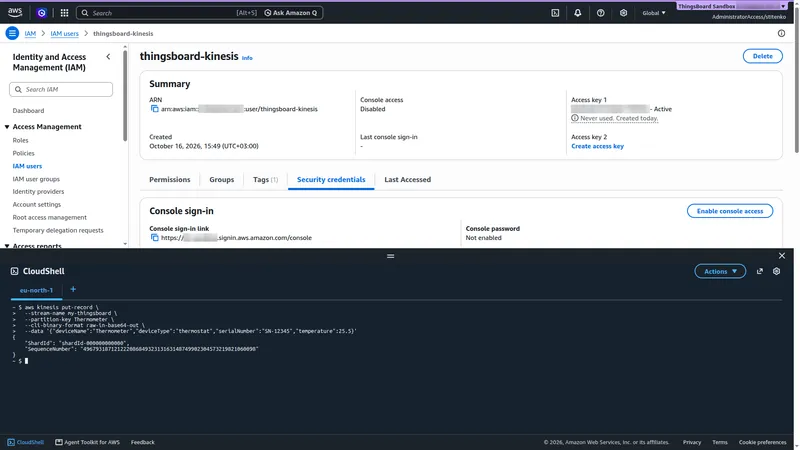Click Never used. Created today. info
The height and width of the screenshot is (450, 800).
(614, 118)
